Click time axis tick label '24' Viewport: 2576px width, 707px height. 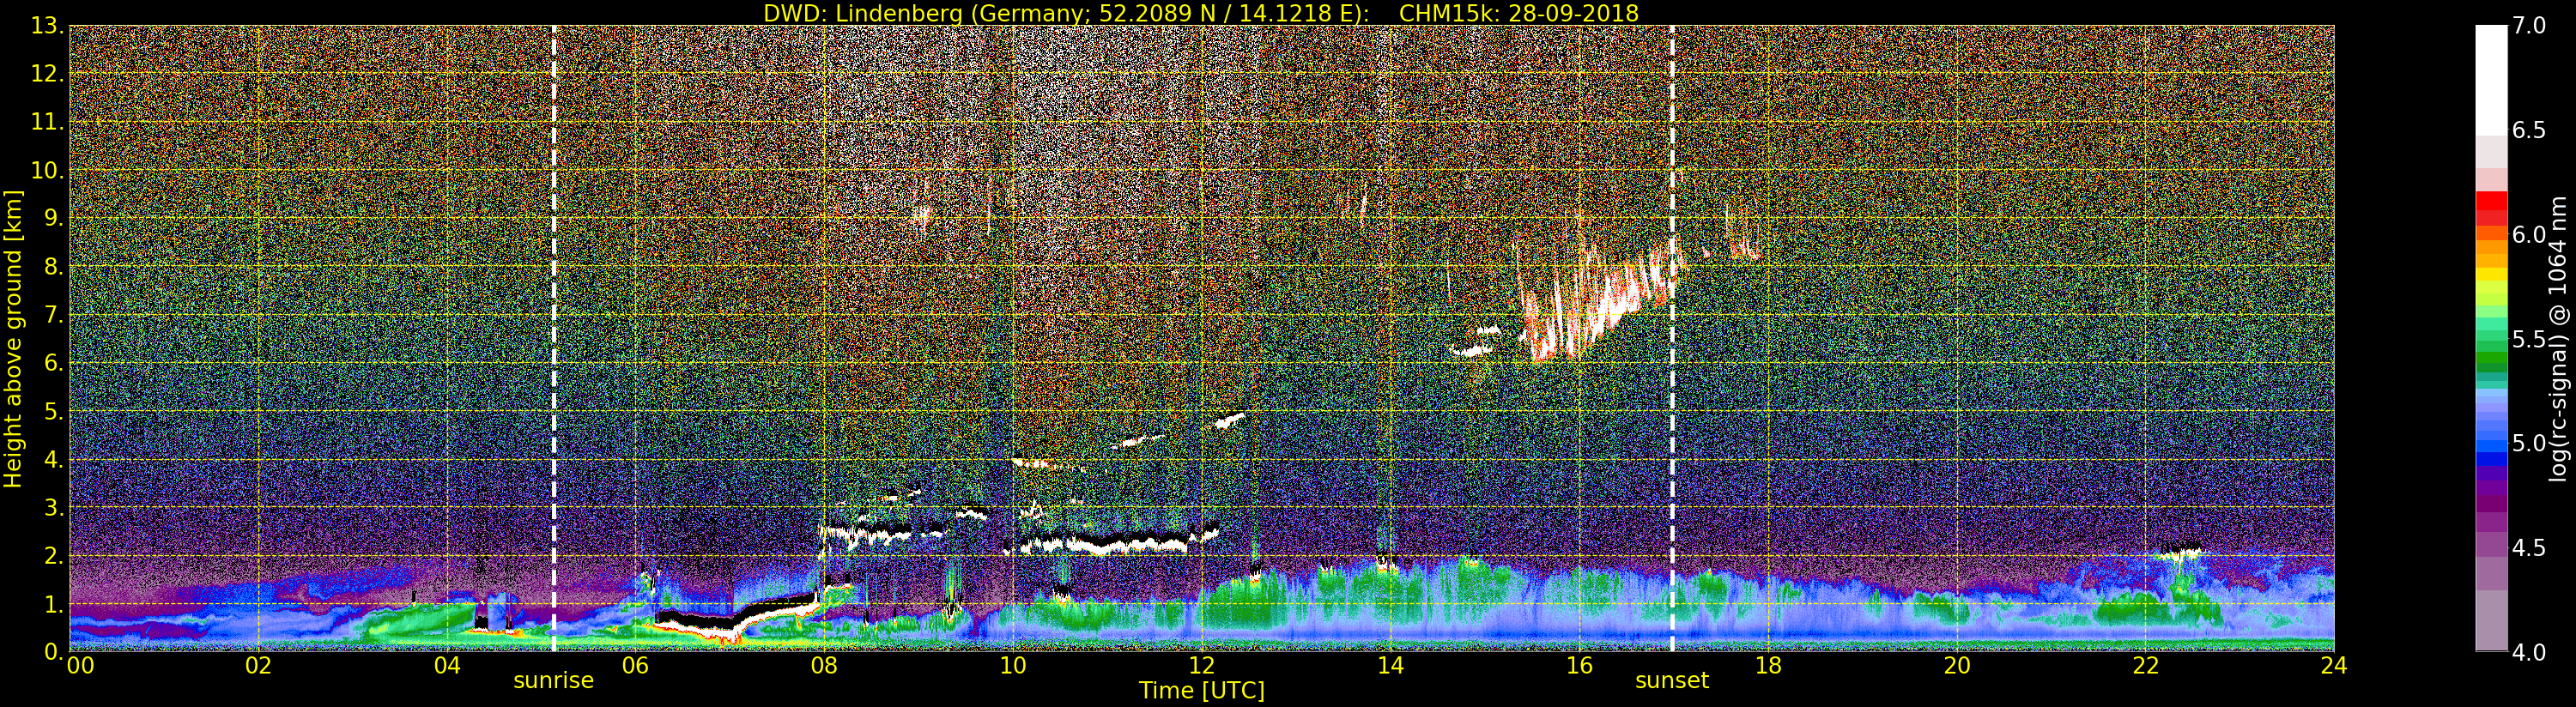coord(2334,666)
